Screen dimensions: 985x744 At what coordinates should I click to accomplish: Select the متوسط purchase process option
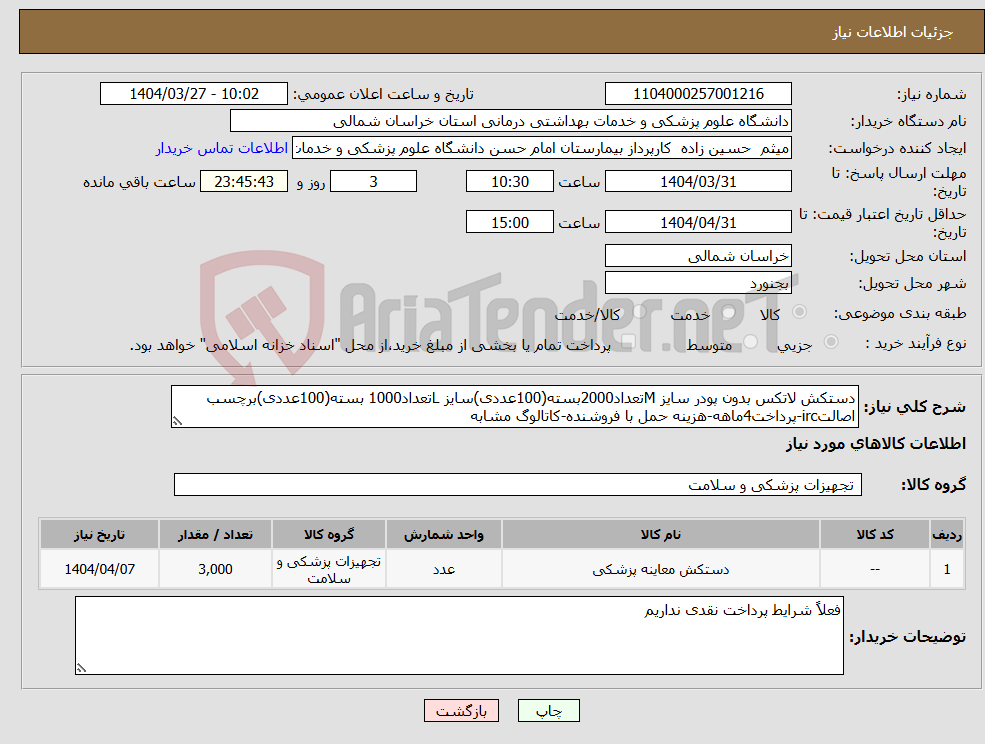pyautogui.click(x=751, y=340)
